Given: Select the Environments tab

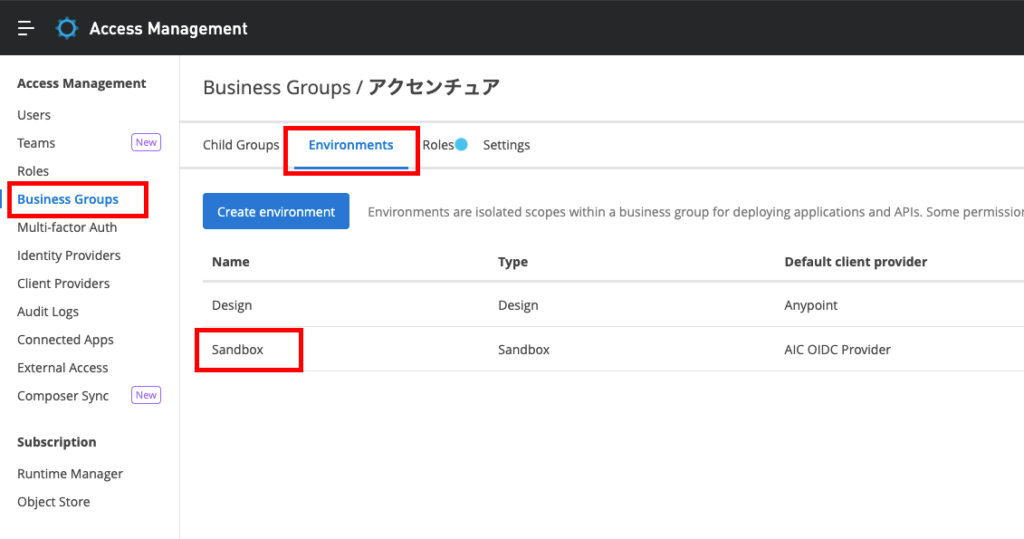Looking at the screenshot, I should 350,145.
